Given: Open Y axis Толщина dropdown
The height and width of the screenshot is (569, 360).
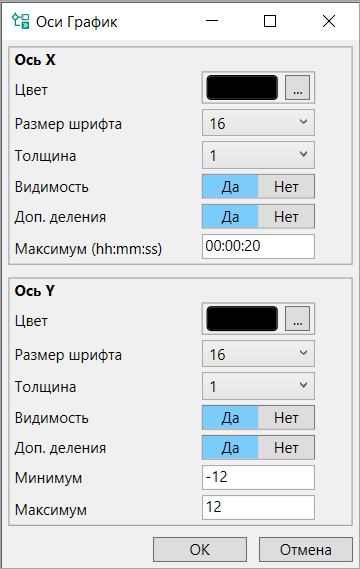Looking at the screenshot, I should (258, 386).
